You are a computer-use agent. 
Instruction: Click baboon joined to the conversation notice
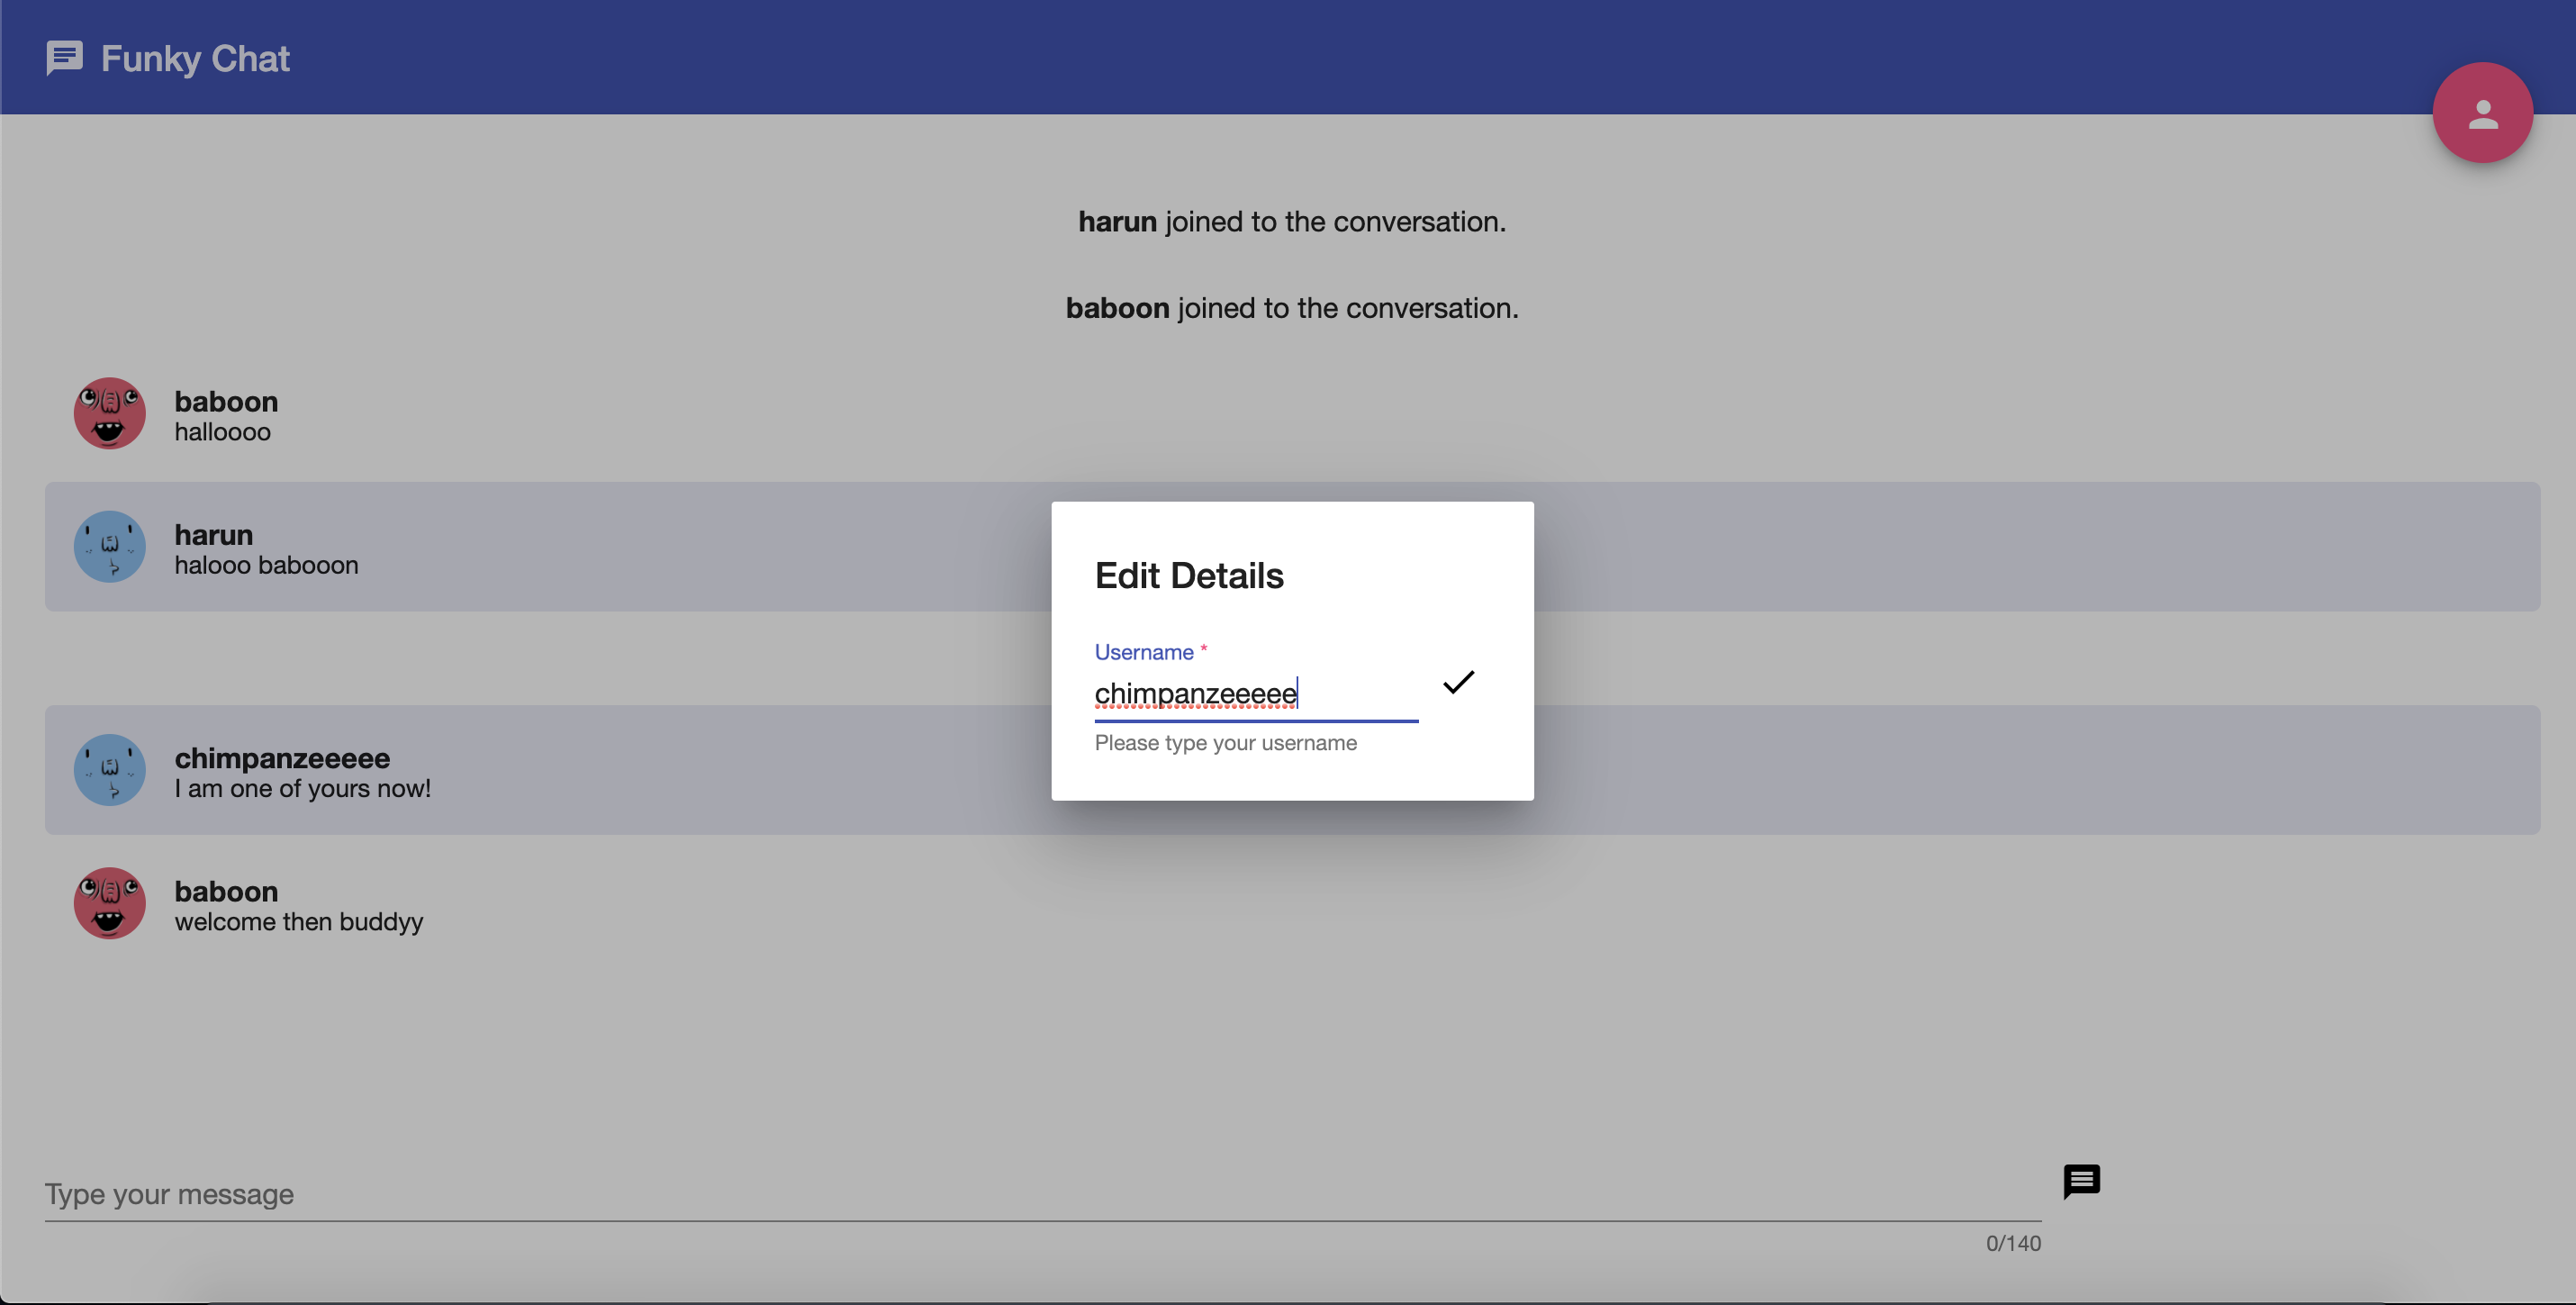(x=1291, y=308)
